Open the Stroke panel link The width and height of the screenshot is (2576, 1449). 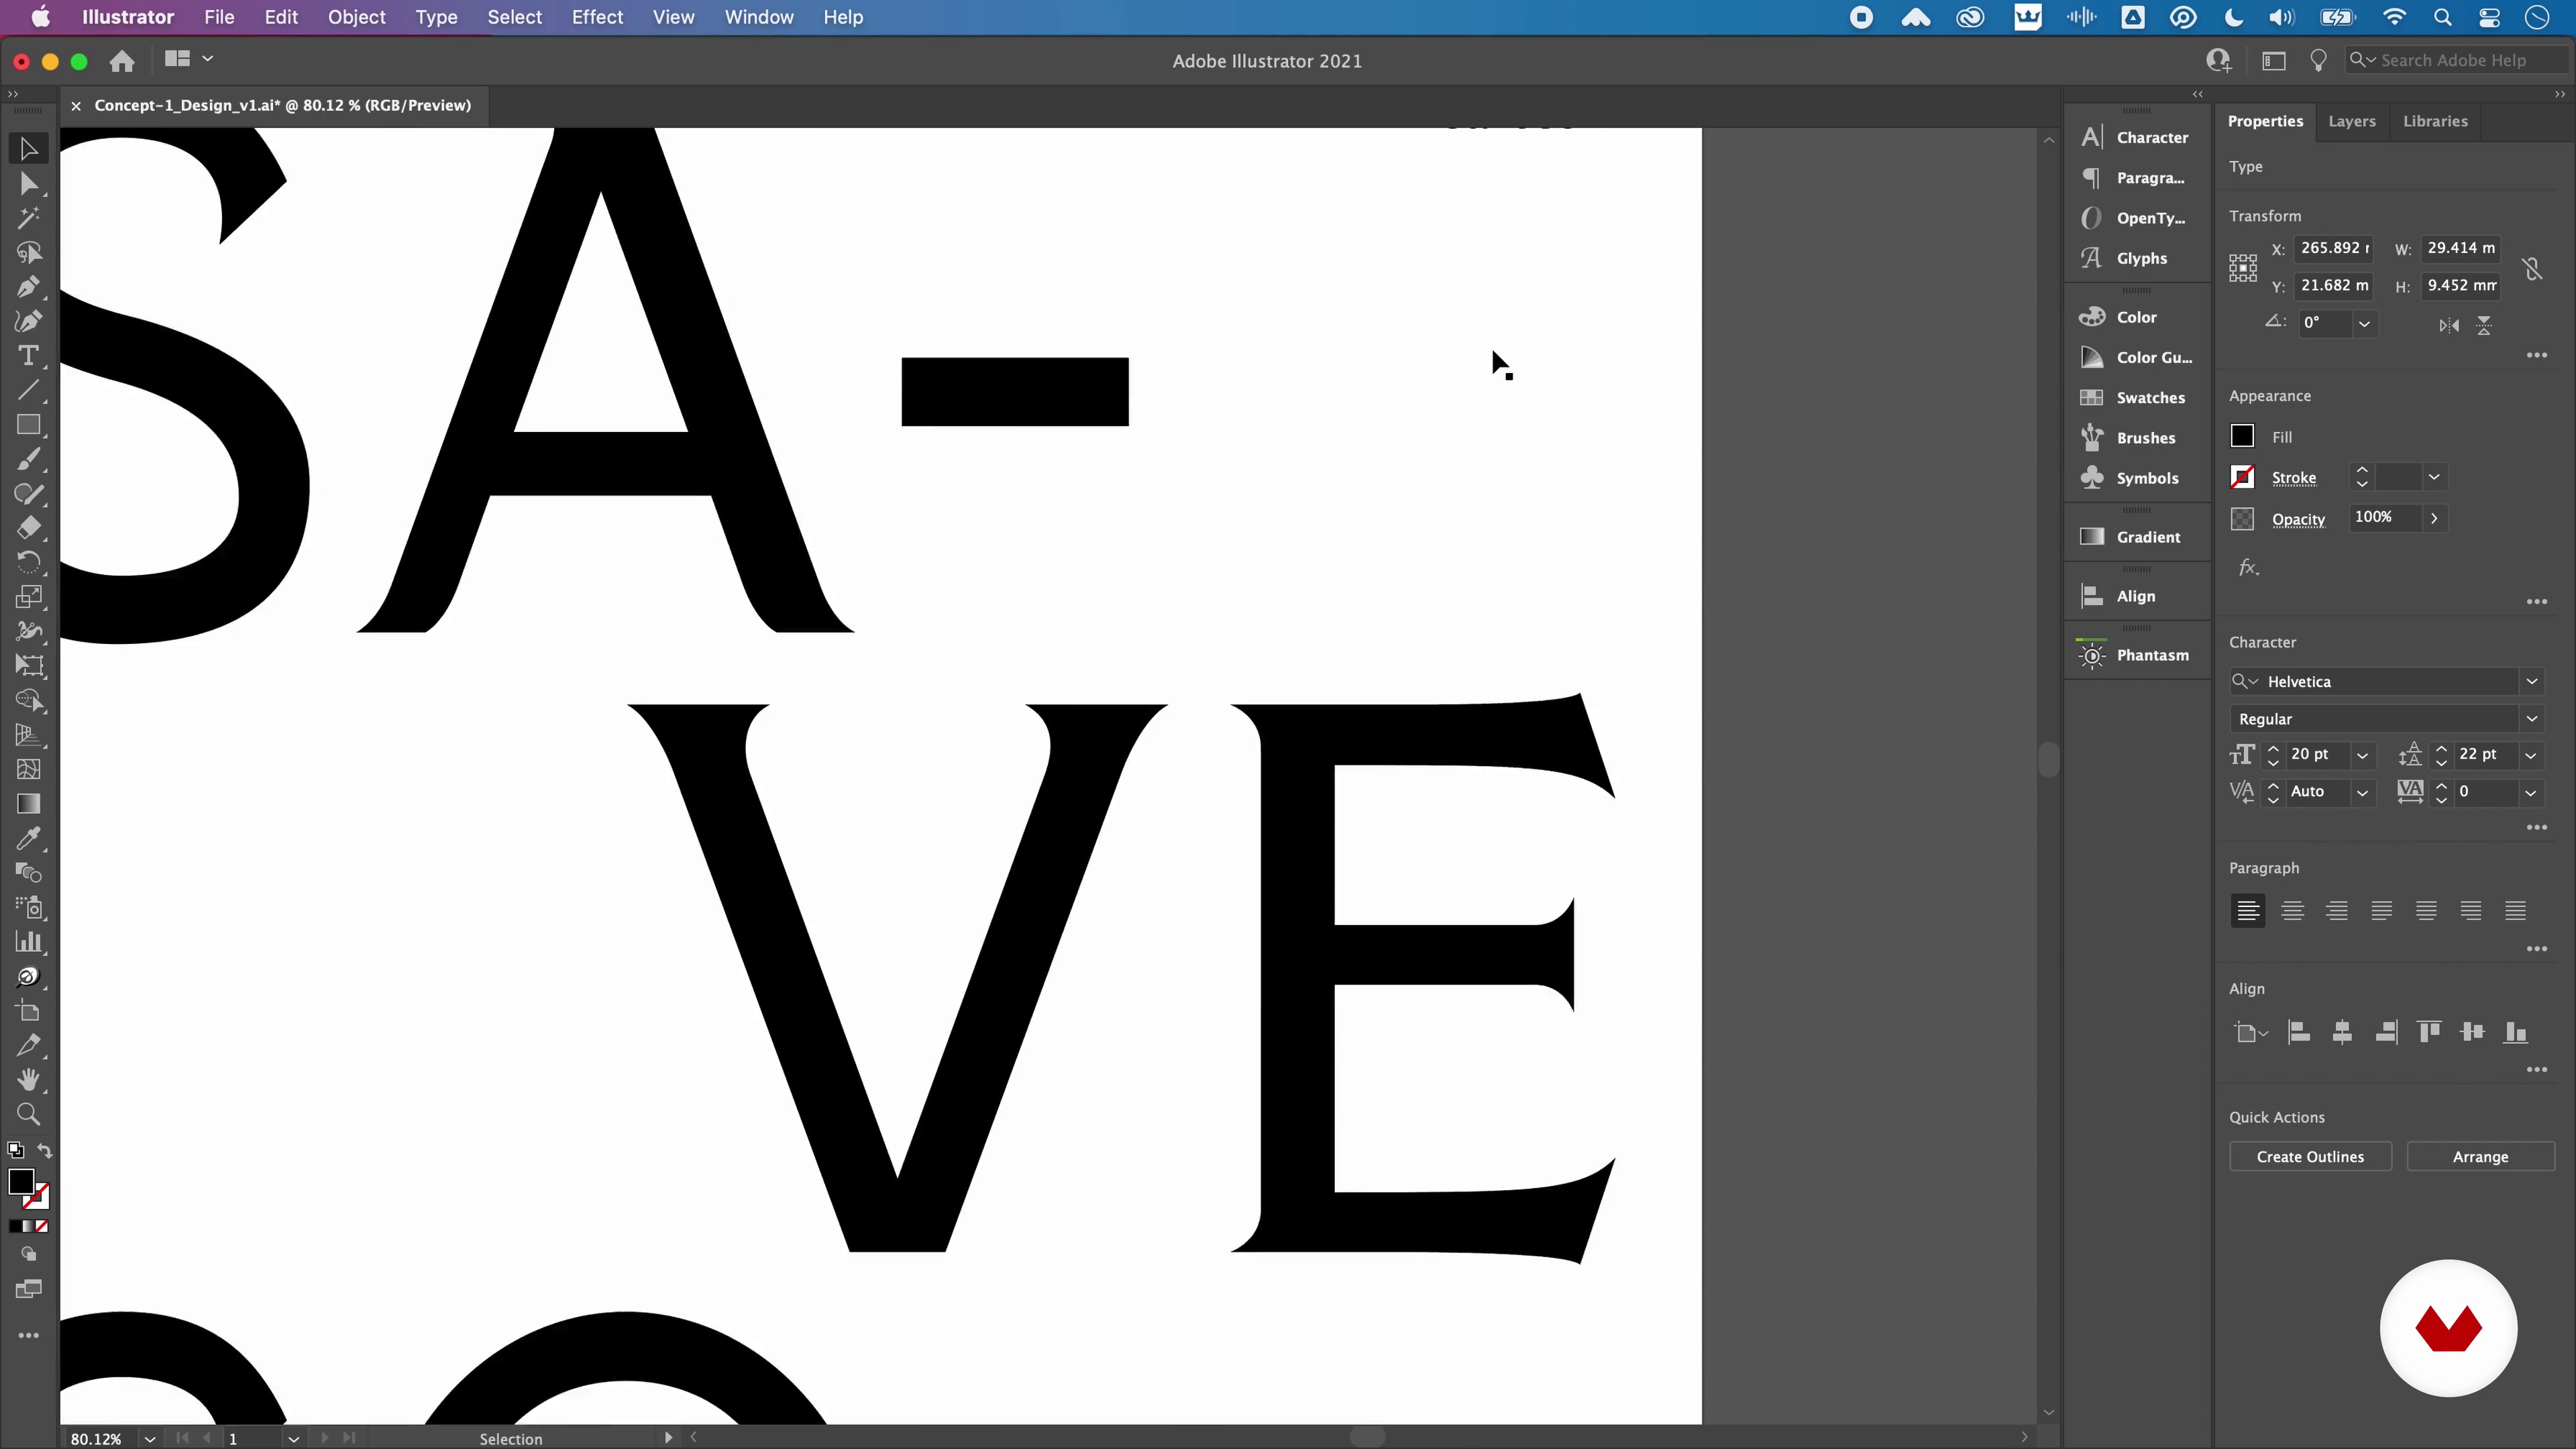pyautogui.click(x=2294, y=478)
